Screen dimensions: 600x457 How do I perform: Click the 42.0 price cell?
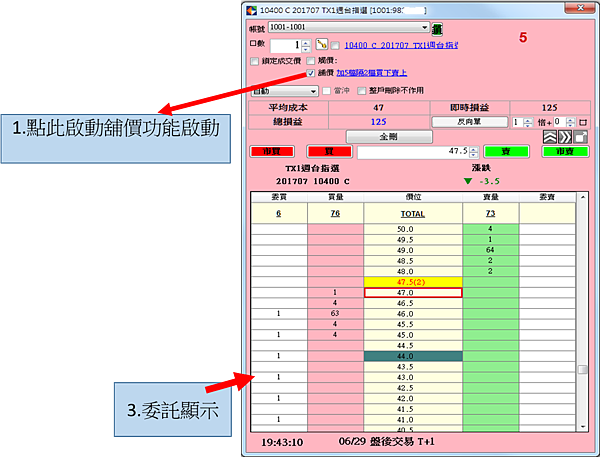pos(413,398)
